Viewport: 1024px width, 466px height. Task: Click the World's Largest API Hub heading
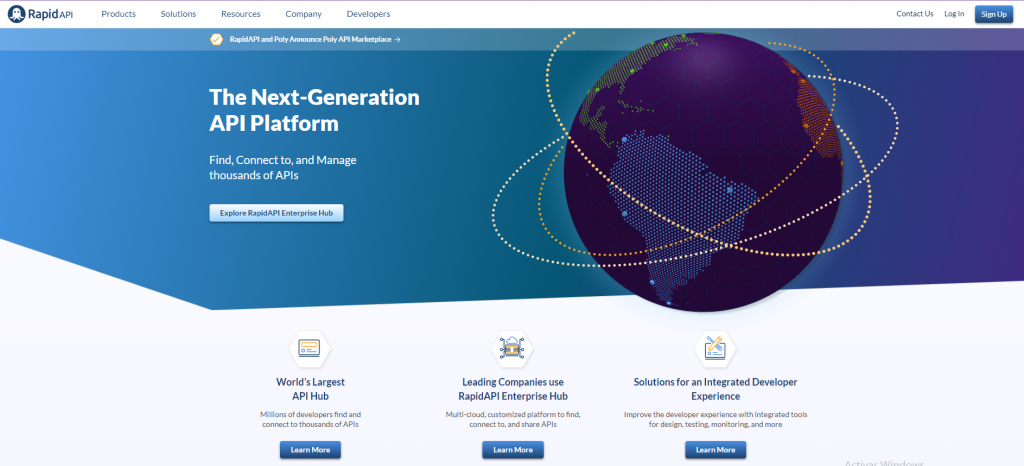point(310,389)
